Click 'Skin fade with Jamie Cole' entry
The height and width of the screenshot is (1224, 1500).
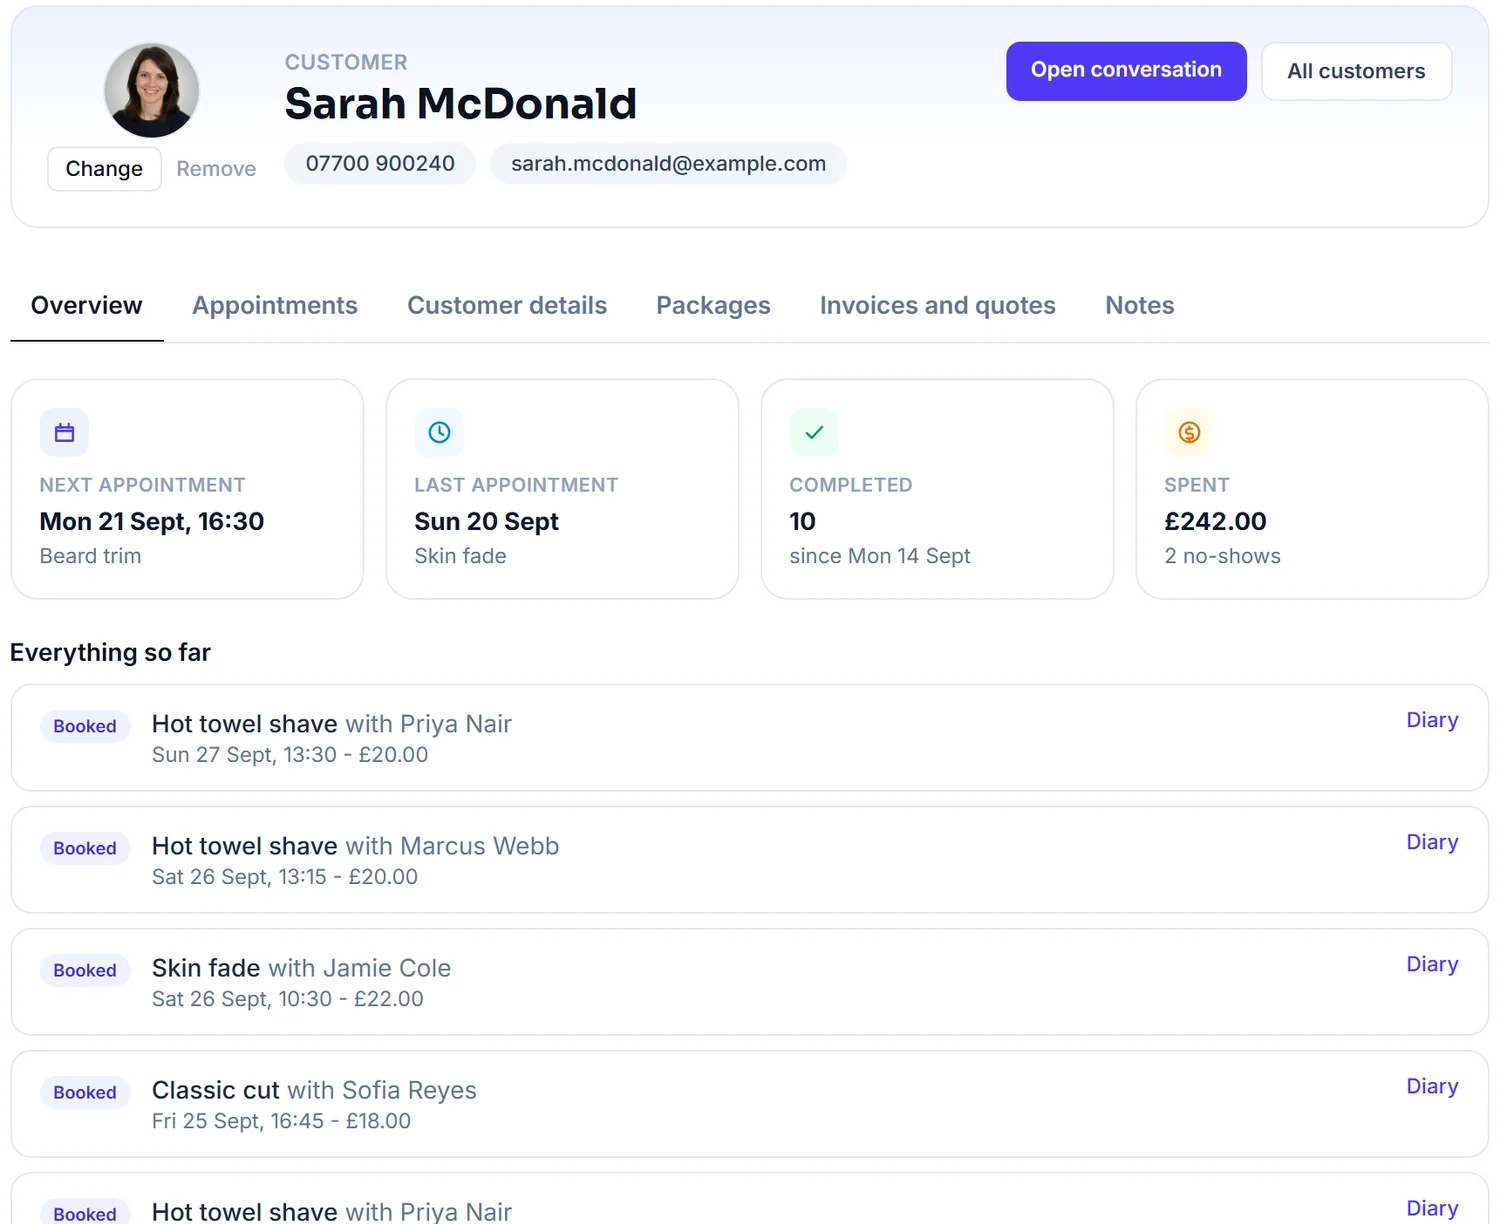301,968
